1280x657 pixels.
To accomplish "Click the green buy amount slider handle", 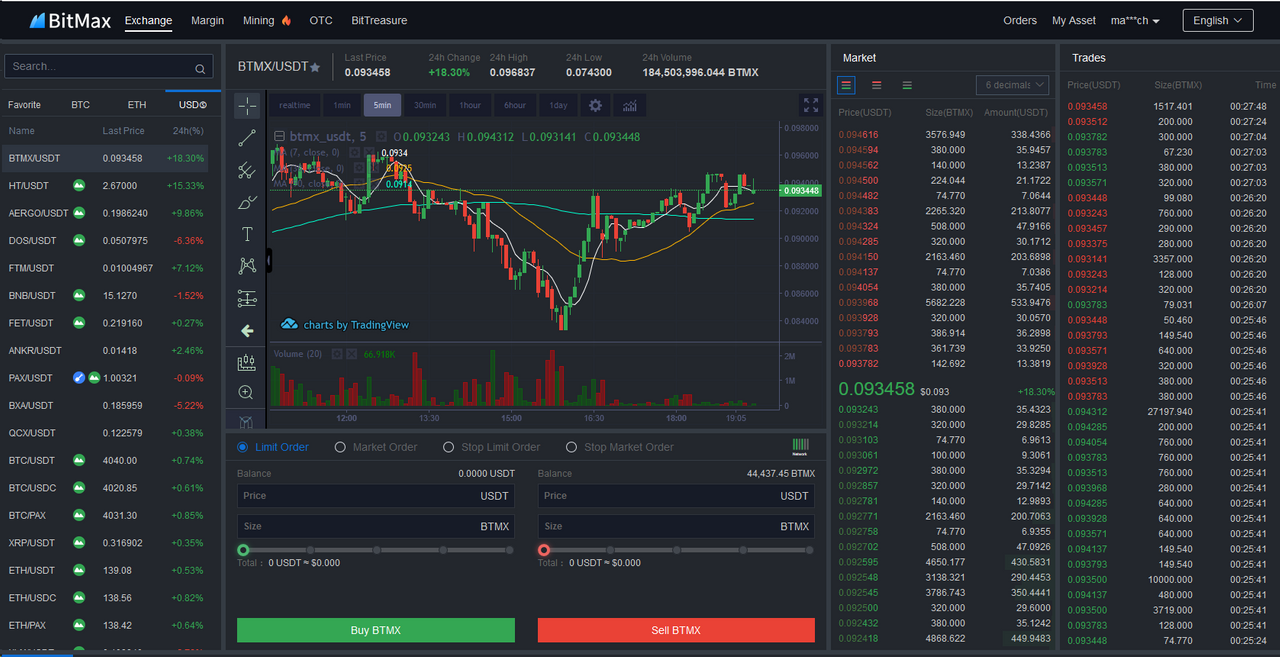I will point(243,550).
